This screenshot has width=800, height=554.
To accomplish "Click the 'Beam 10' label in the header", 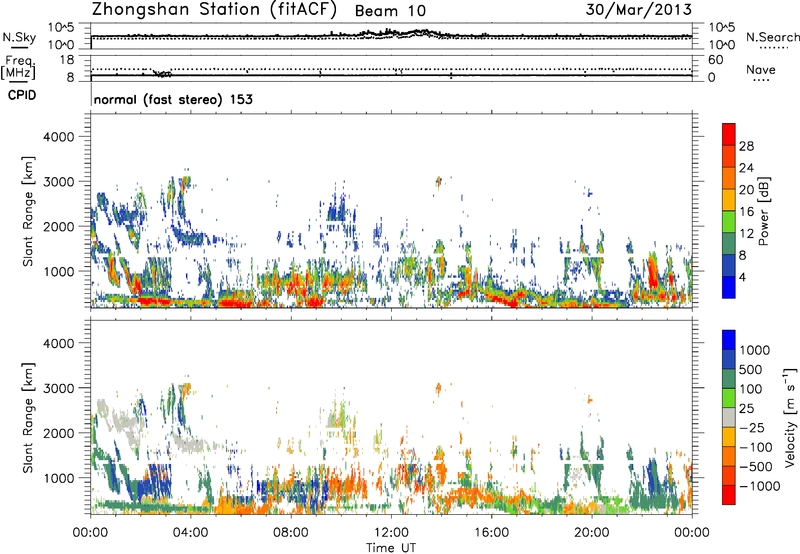I will point(390,11).
